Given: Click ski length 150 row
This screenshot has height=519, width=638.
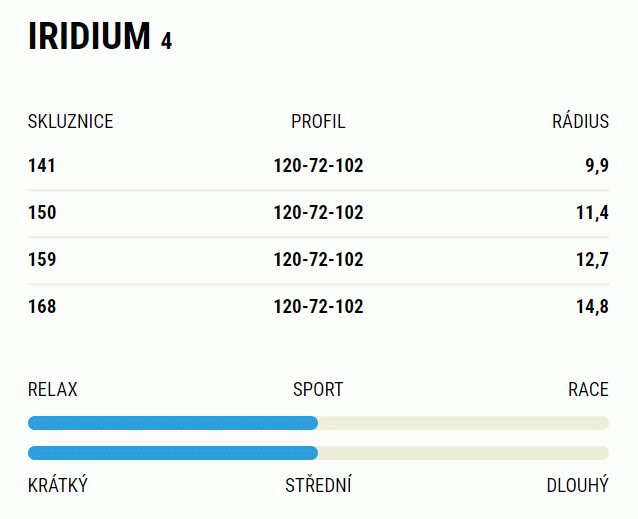Looking at the screenshot, I should (318, 213).
